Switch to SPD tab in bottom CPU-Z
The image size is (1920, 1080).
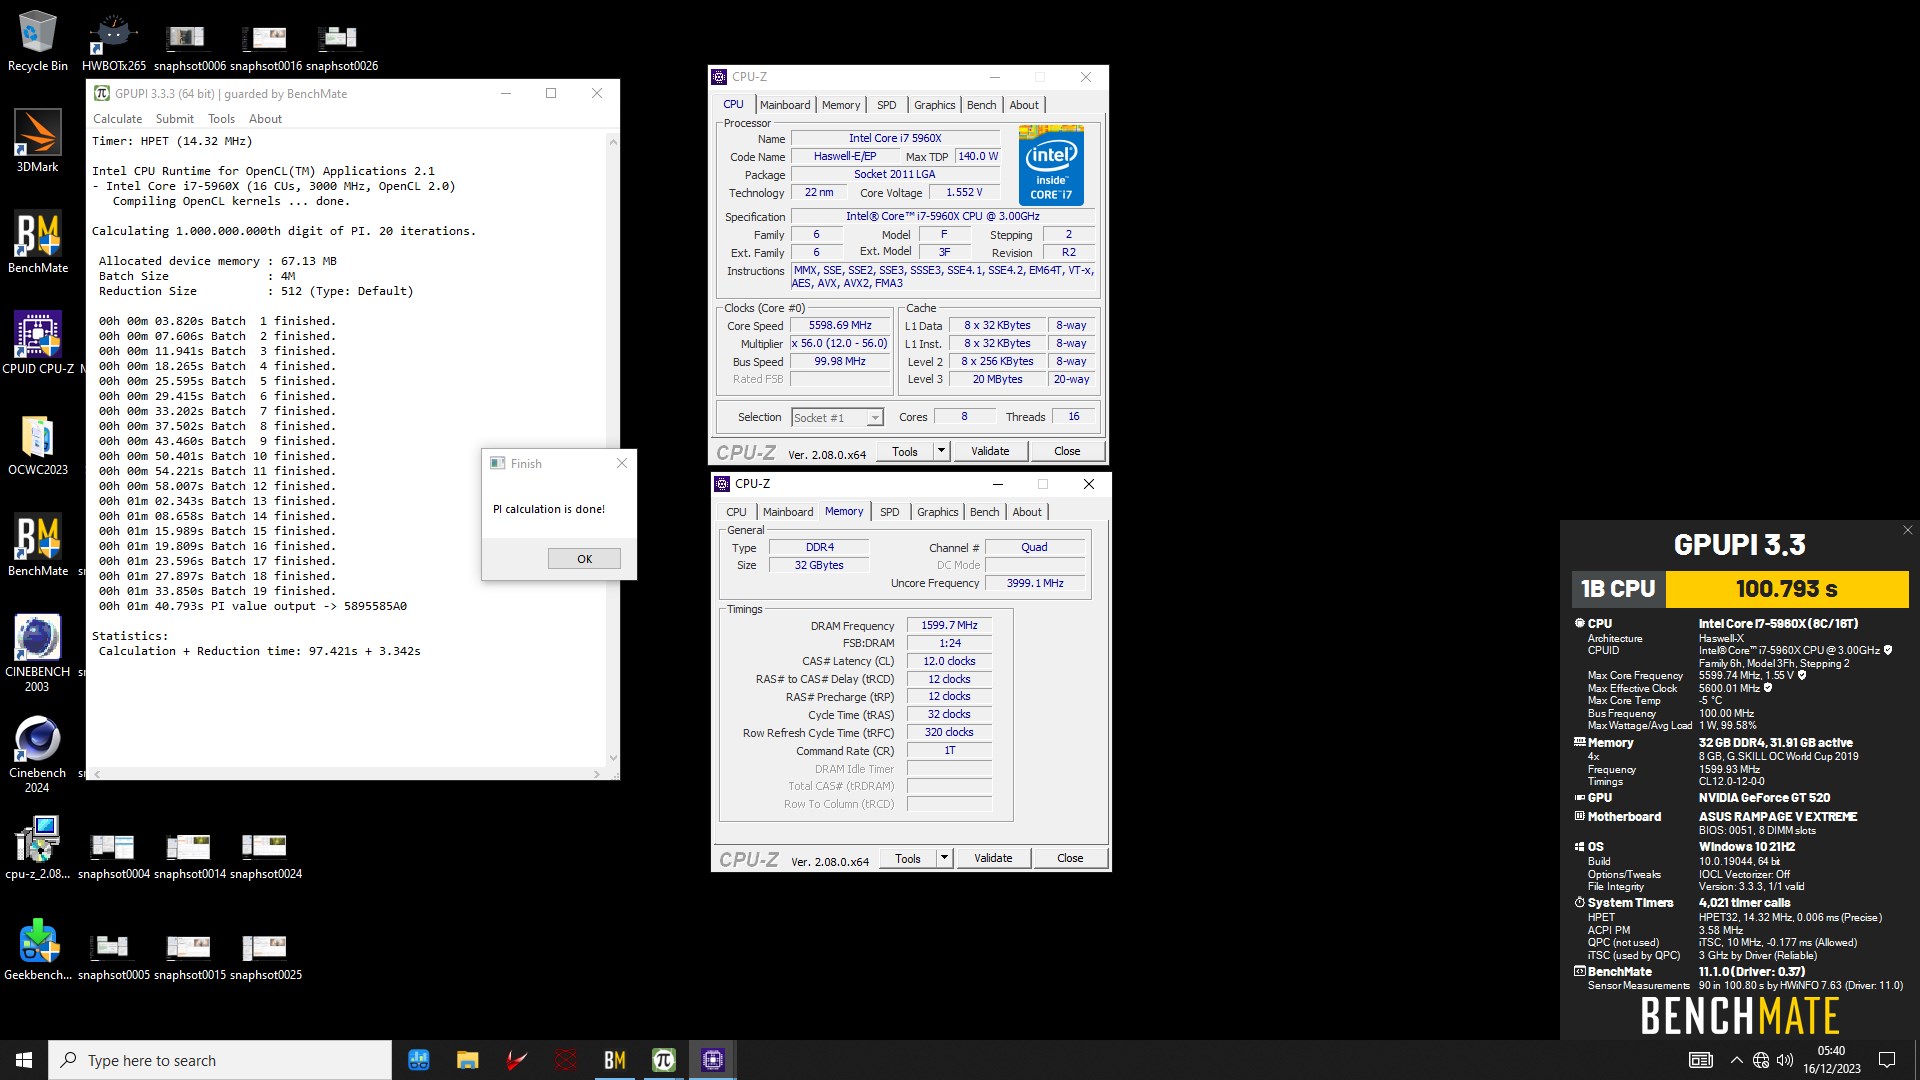click(889, 512)
